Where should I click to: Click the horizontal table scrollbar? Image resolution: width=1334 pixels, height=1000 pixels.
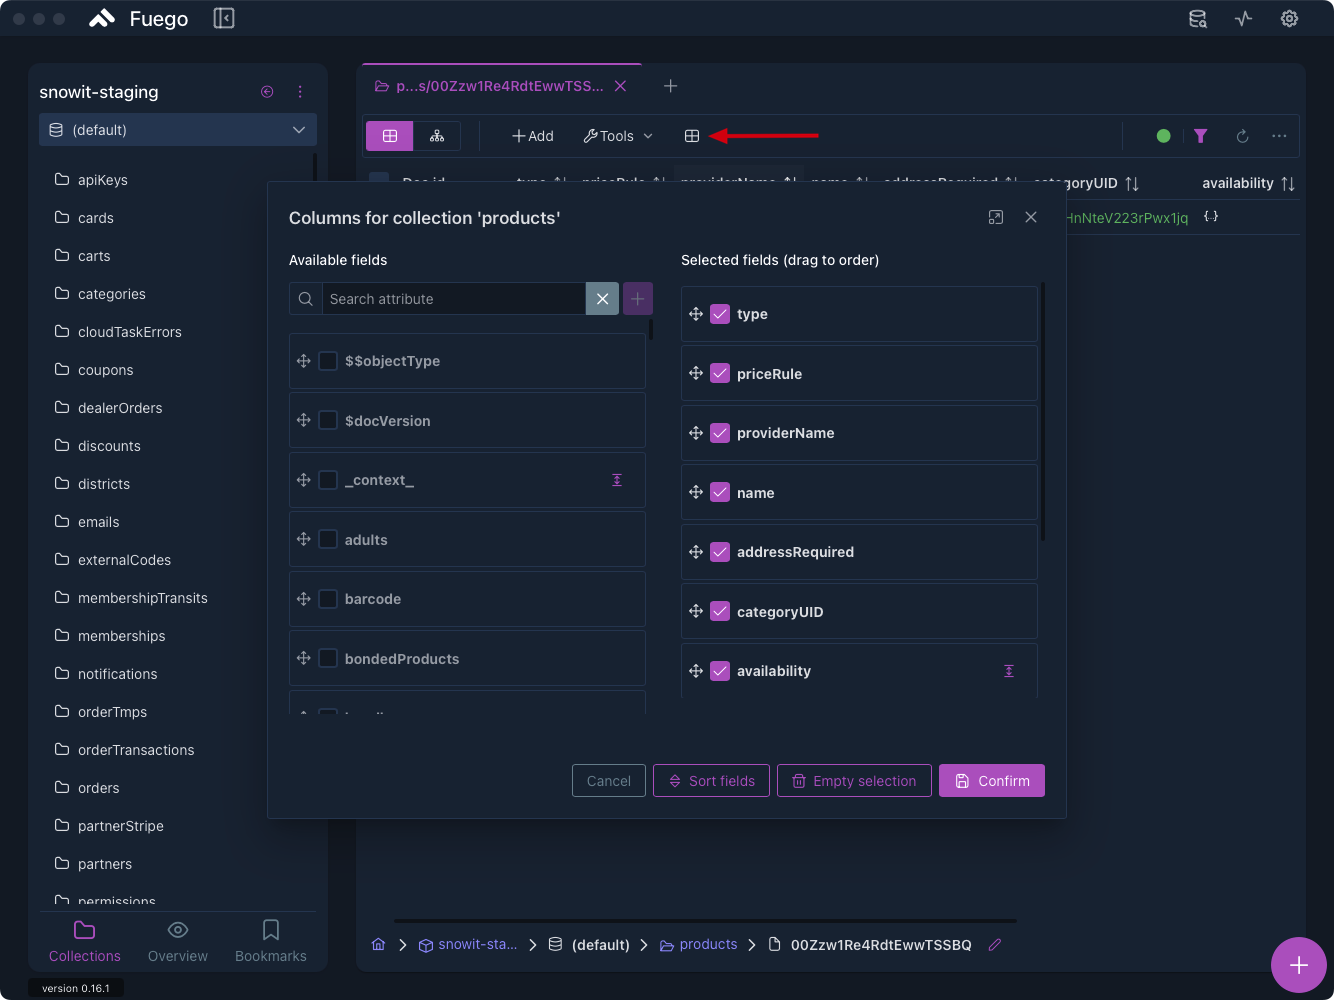(x=705, y=921)
